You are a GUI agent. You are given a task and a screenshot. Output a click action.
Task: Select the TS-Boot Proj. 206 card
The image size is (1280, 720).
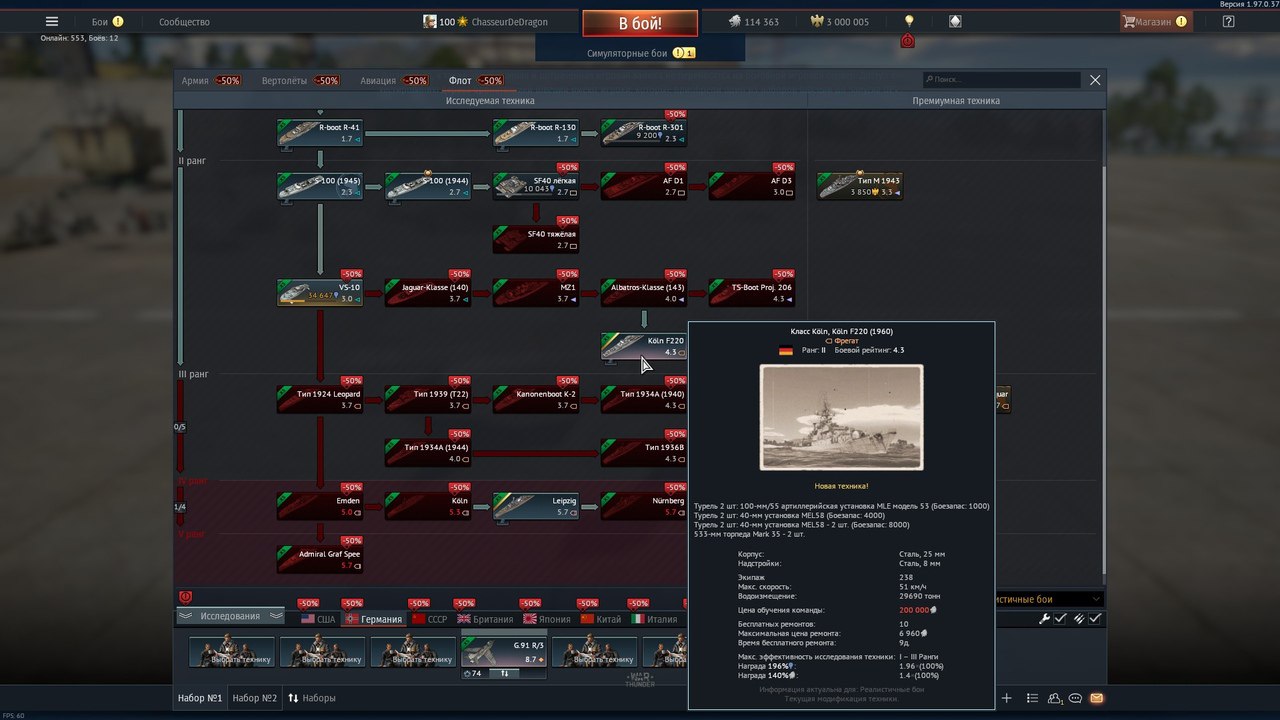coord(752,293)
